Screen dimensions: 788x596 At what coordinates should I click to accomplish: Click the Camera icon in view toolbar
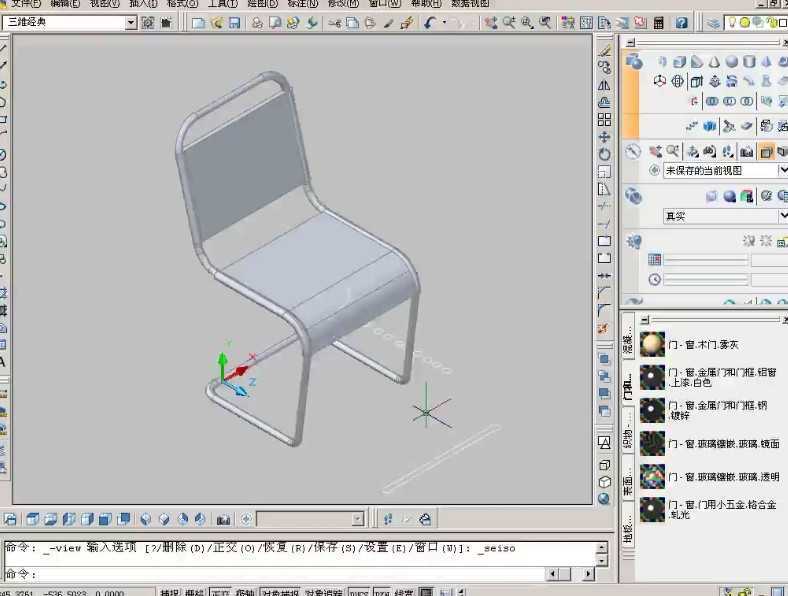point(223,519)
